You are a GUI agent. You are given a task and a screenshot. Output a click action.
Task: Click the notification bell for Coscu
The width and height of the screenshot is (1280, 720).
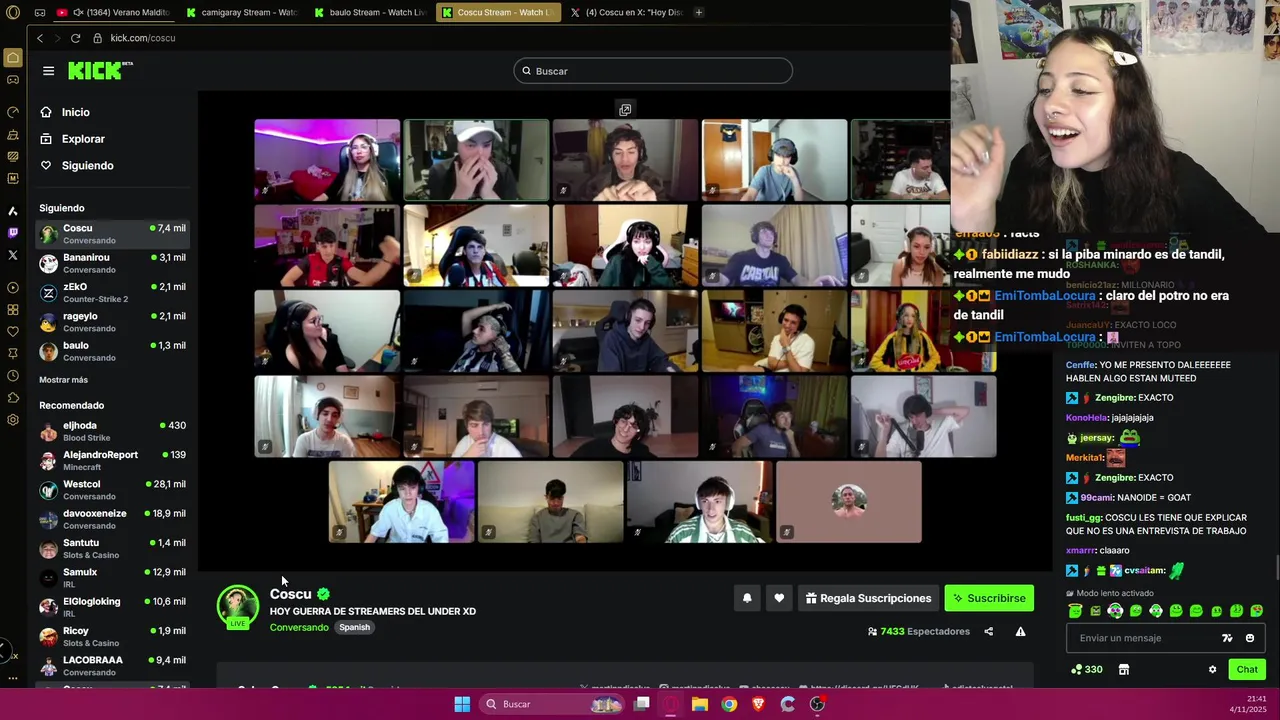(747, 598)
